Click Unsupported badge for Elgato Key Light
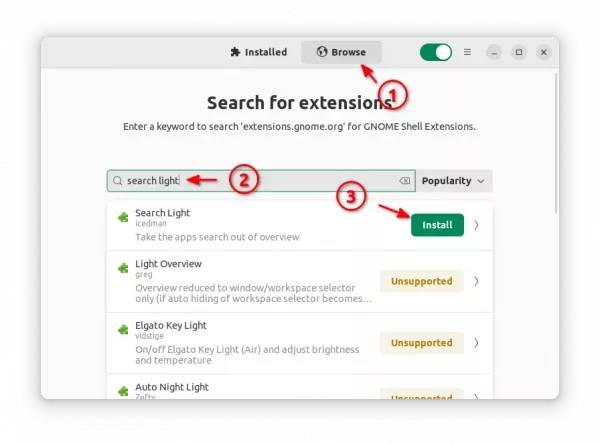 click(x=422, y=343)
